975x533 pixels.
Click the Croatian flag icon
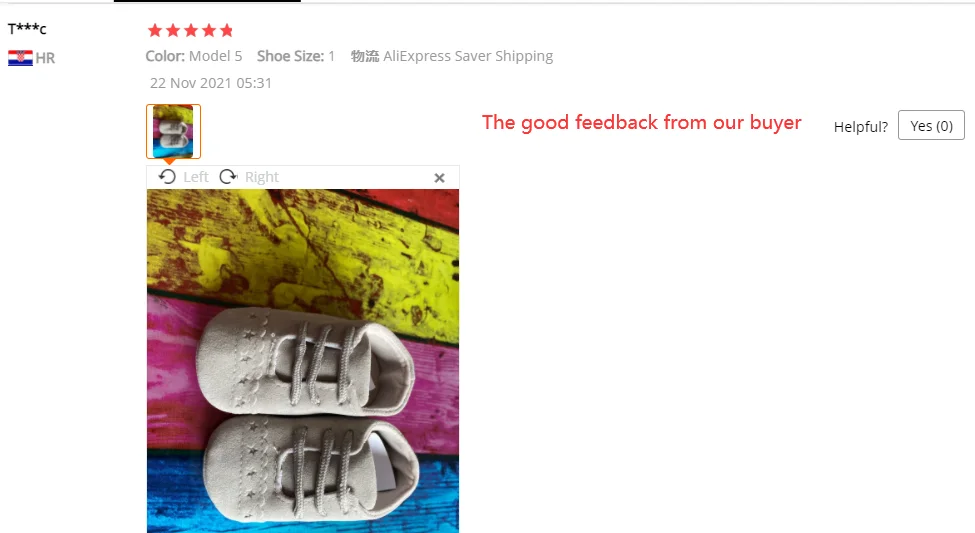point(20,58)
